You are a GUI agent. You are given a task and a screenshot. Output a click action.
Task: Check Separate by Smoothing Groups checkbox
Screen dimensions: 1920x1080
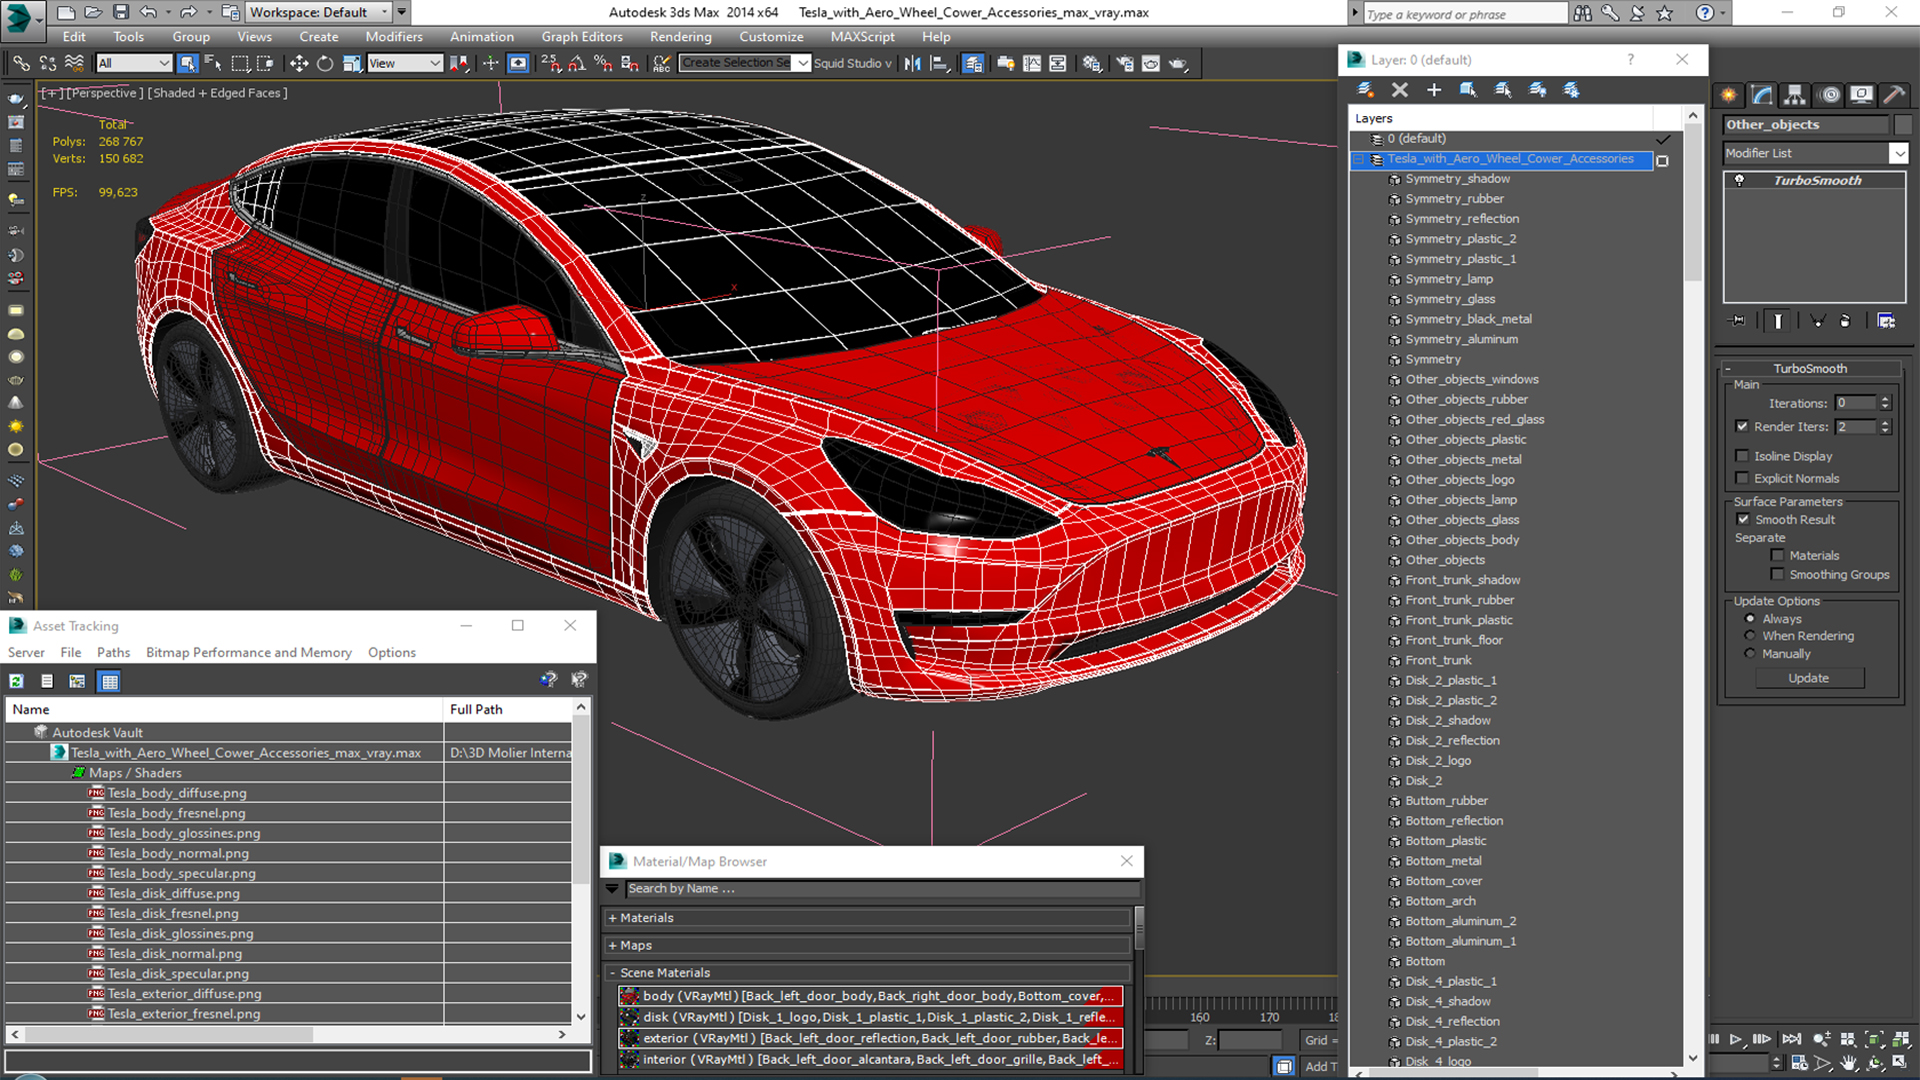click(1777, 574)
